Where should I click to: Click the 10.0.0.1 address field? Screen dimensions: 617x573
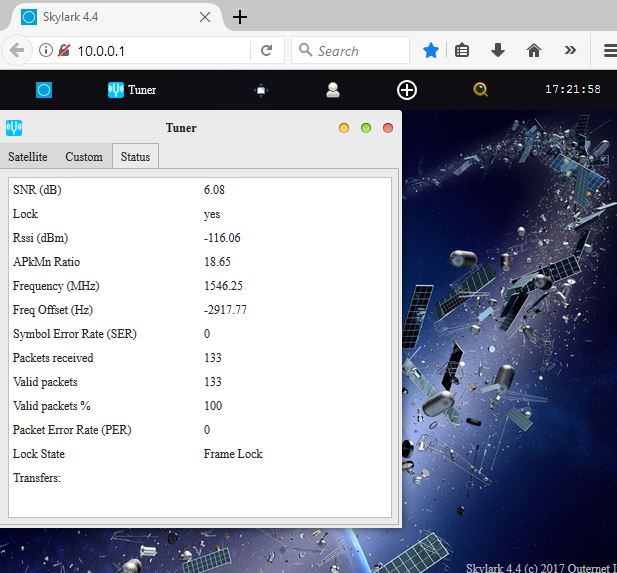click(161, 51)
